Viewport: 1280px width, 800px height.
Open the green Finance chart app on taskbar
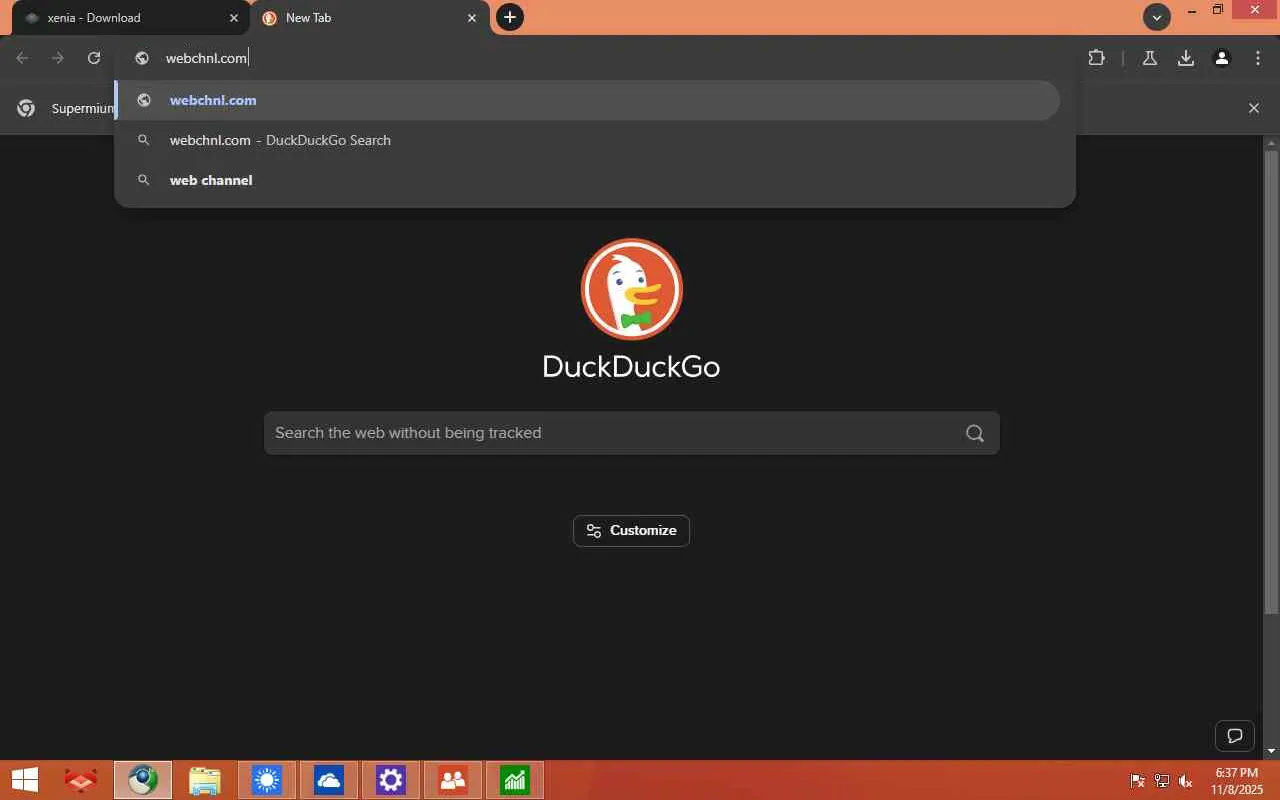[x=515, y=780]
